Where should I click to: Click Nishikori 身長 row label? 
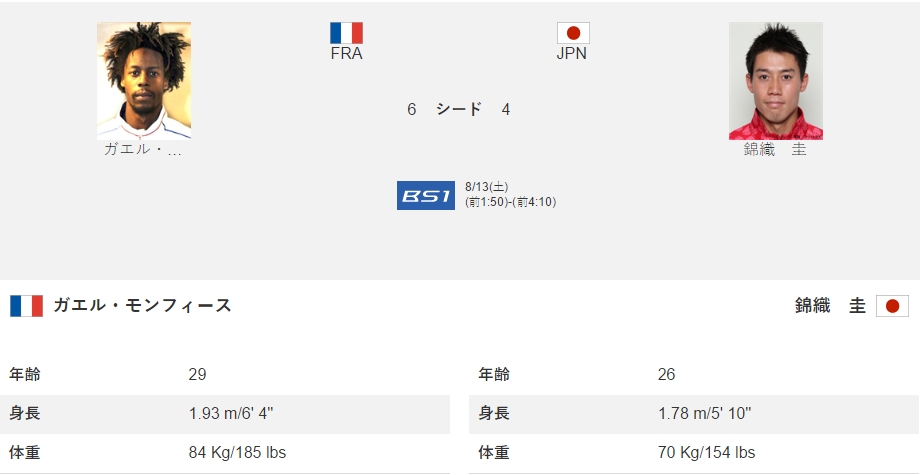pos(494,413)
